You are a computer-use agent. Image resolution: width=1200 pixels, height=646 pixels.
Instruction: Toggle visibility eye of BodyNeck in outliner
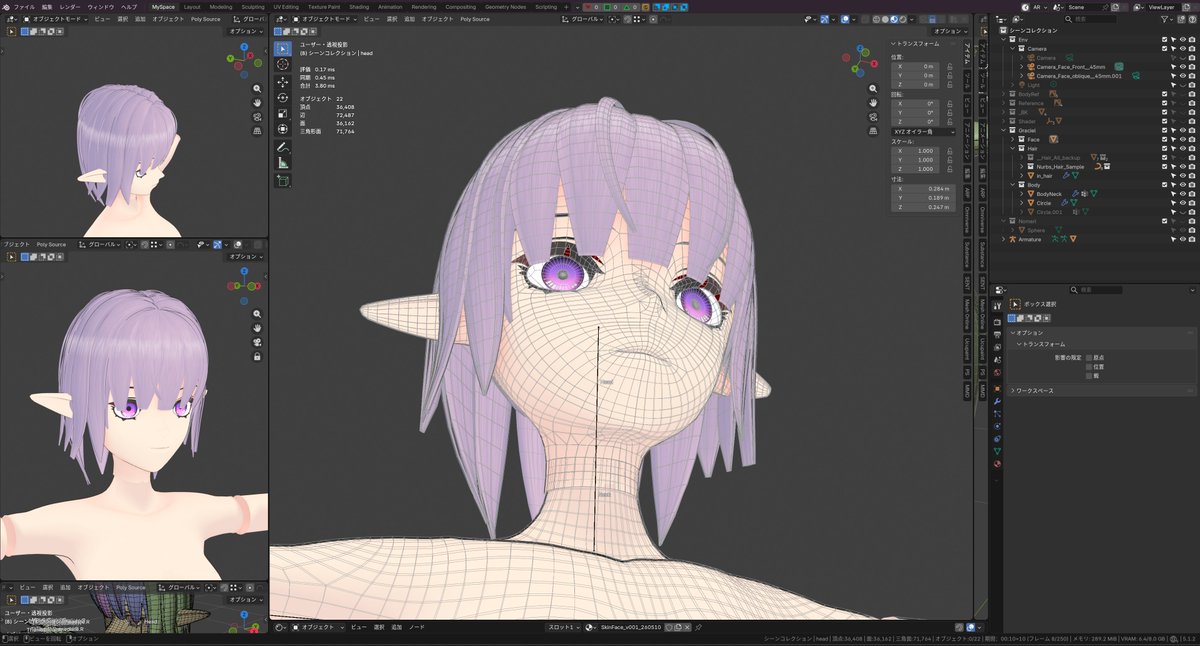pos(1183,194)
